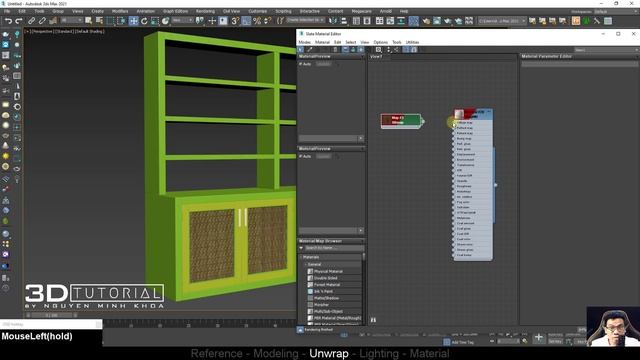Open the Material Map Browser options arrow
This screenshot has height=360, width=640.
click(301, 248)
